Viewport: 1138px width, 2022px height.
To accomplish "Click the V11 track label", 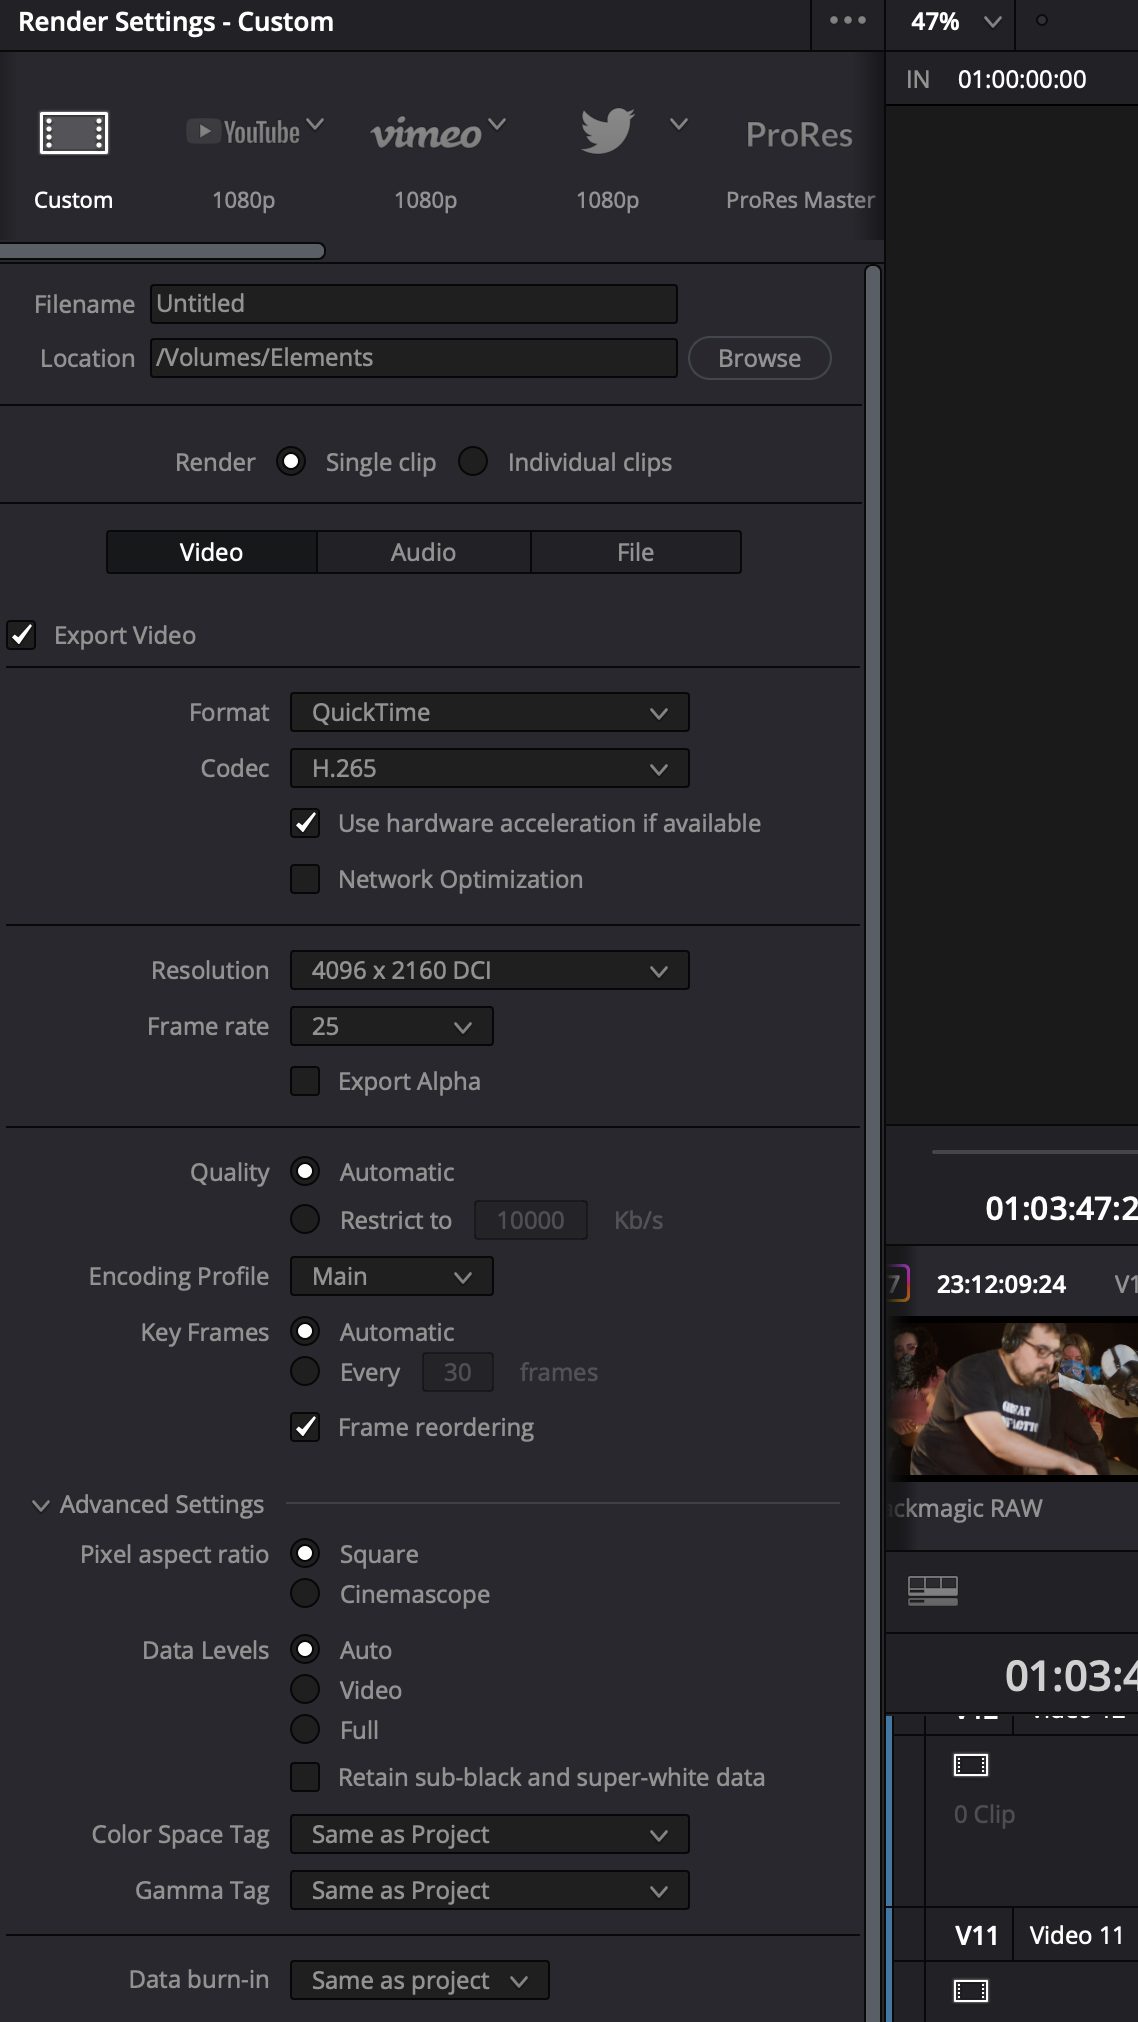I will click(976, 1935).
